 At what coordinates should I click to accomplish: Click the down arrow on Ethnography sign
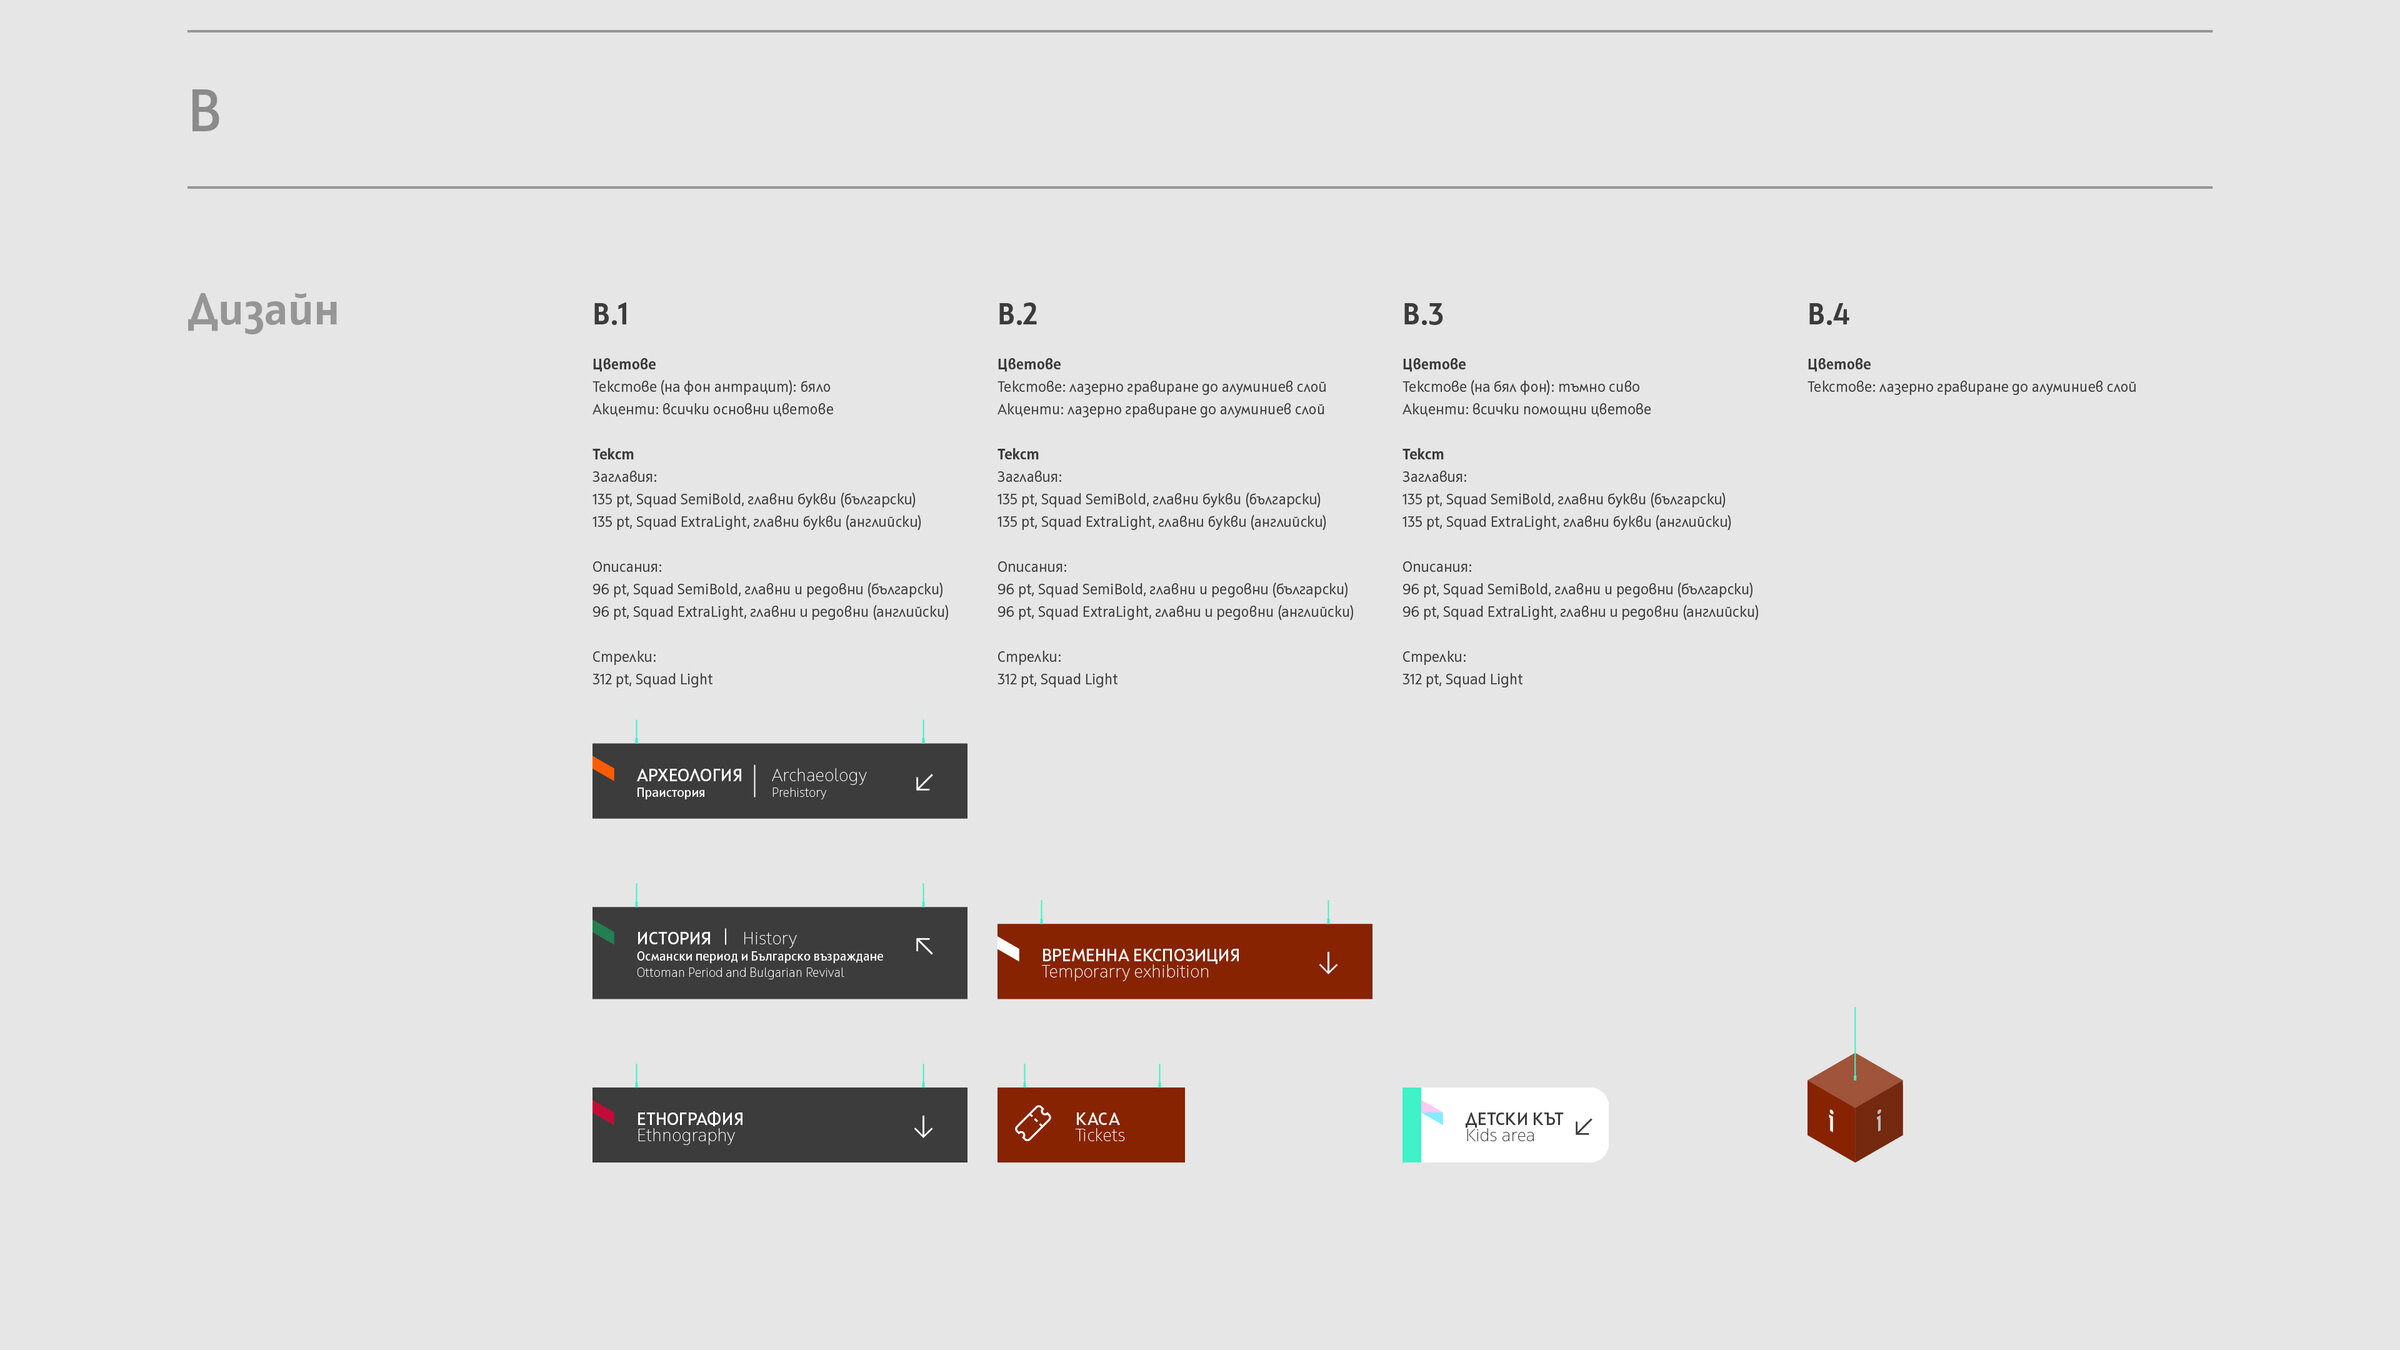[x=923, y=1127]
